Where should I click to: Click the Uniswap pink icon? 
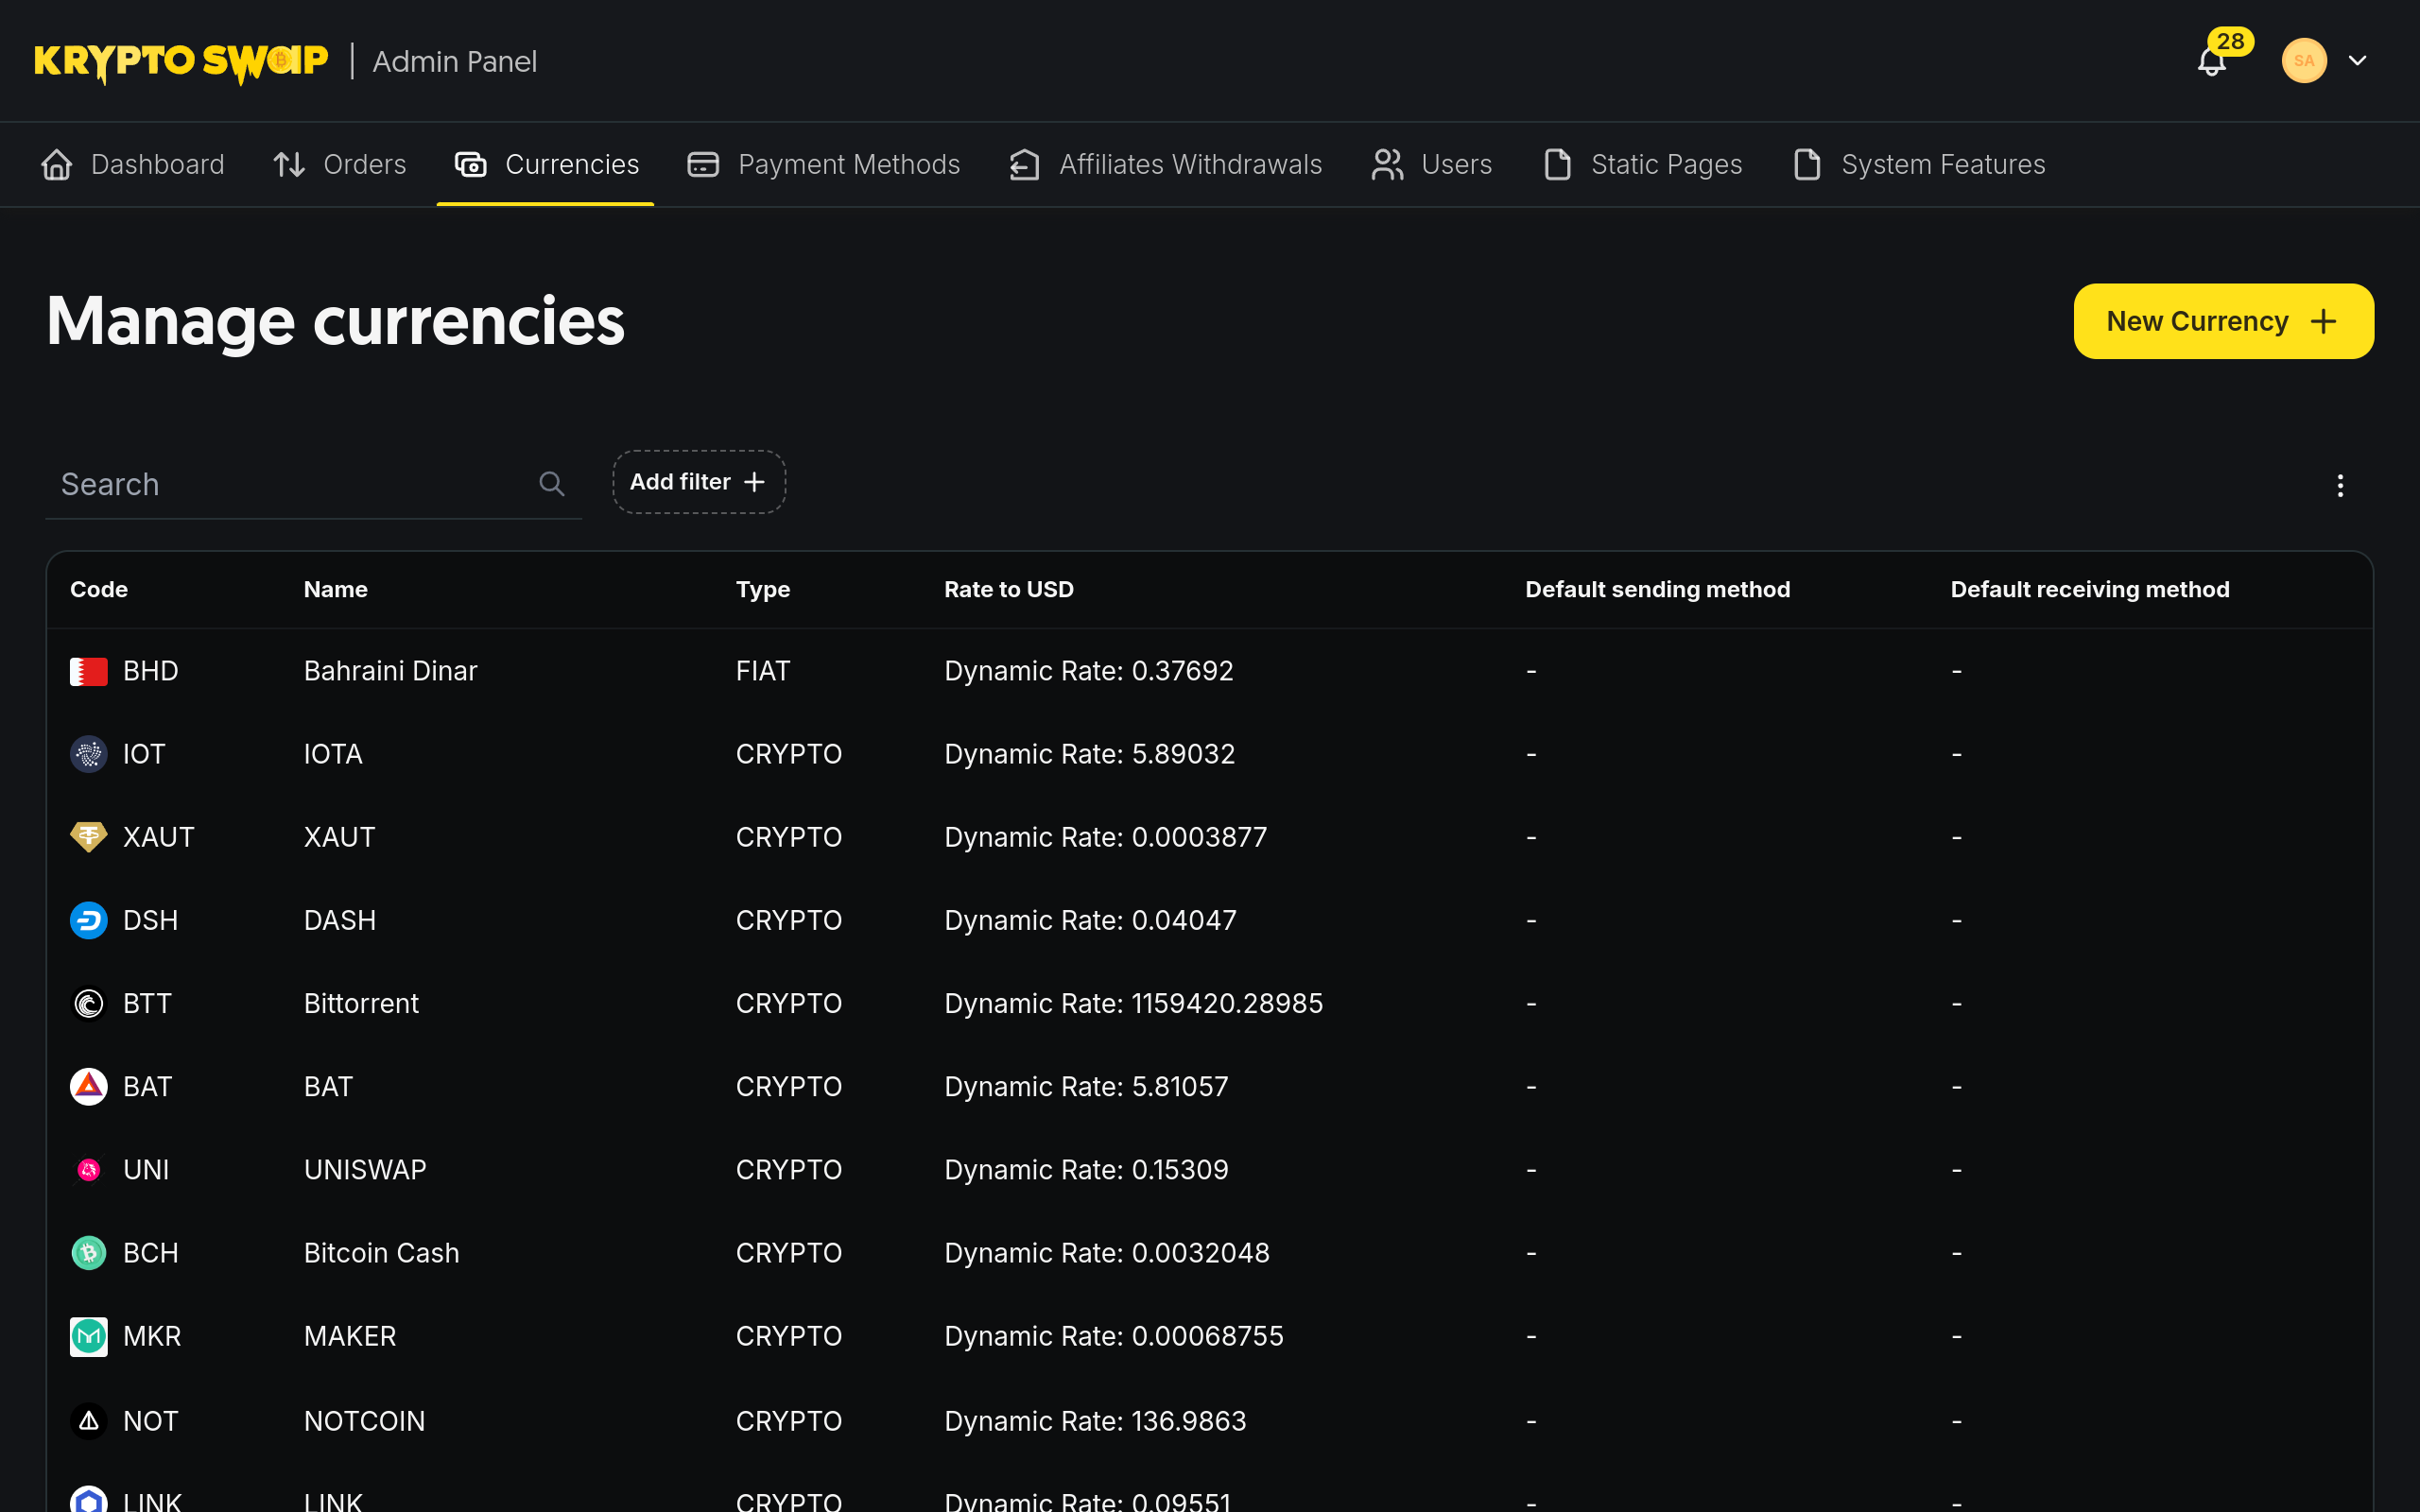coord(89,1169)
